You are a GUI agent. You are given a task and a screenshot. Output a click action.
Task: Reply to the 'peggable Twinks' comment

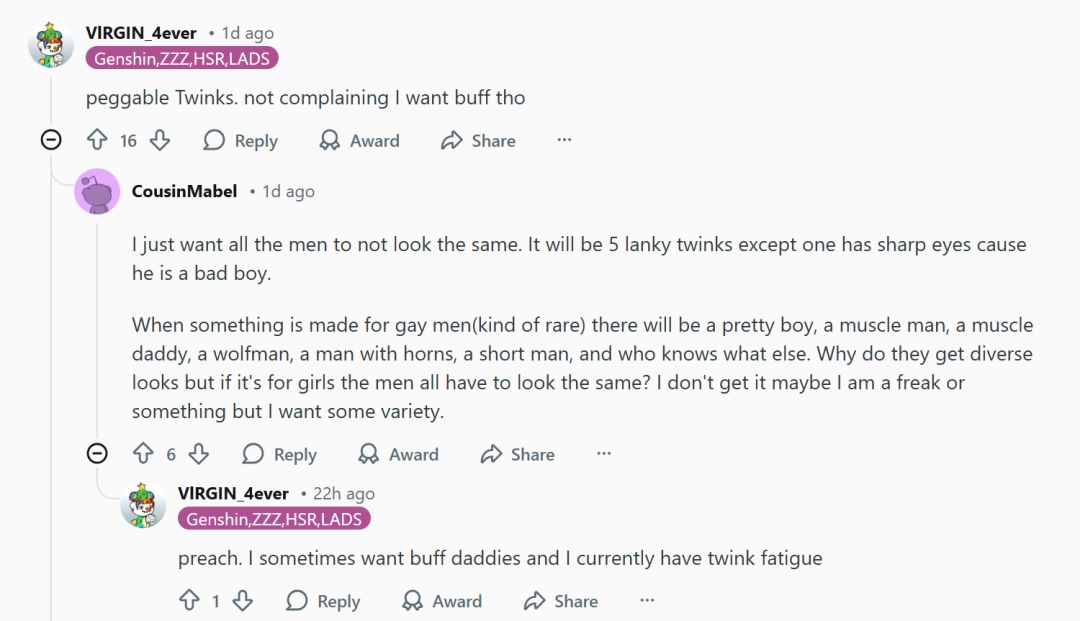click(x=240, y=141)
